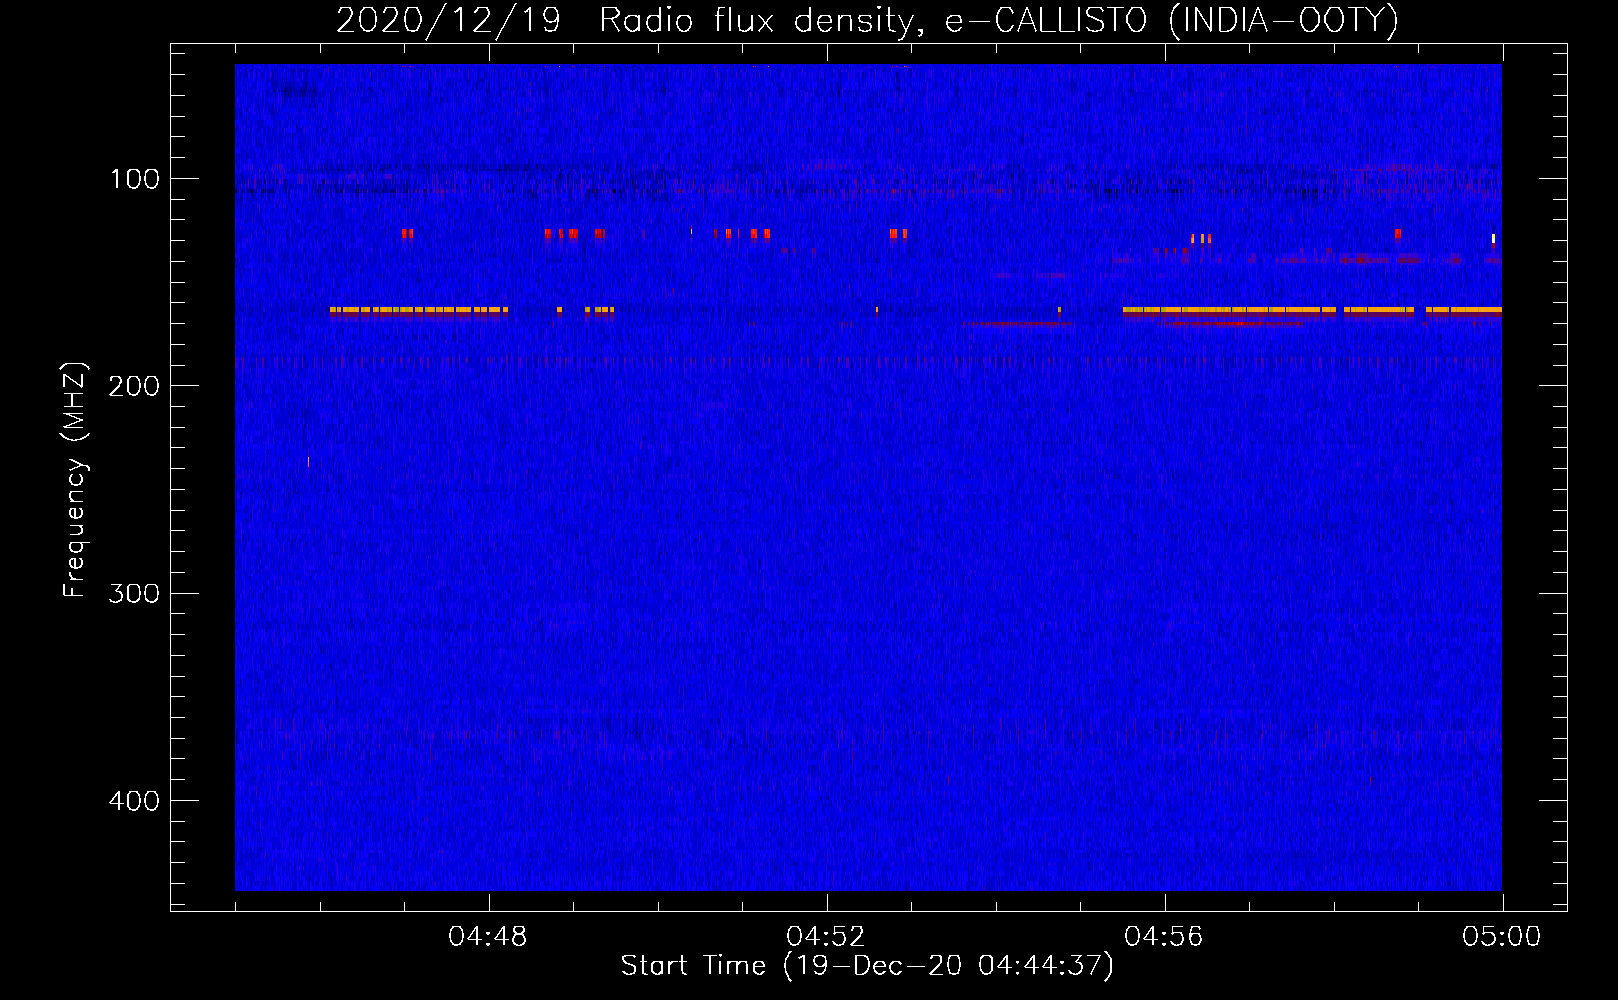This screenshot has height=1000, width=1618.
Task: Click the 04:56 time tick label
Action: 1164,937
